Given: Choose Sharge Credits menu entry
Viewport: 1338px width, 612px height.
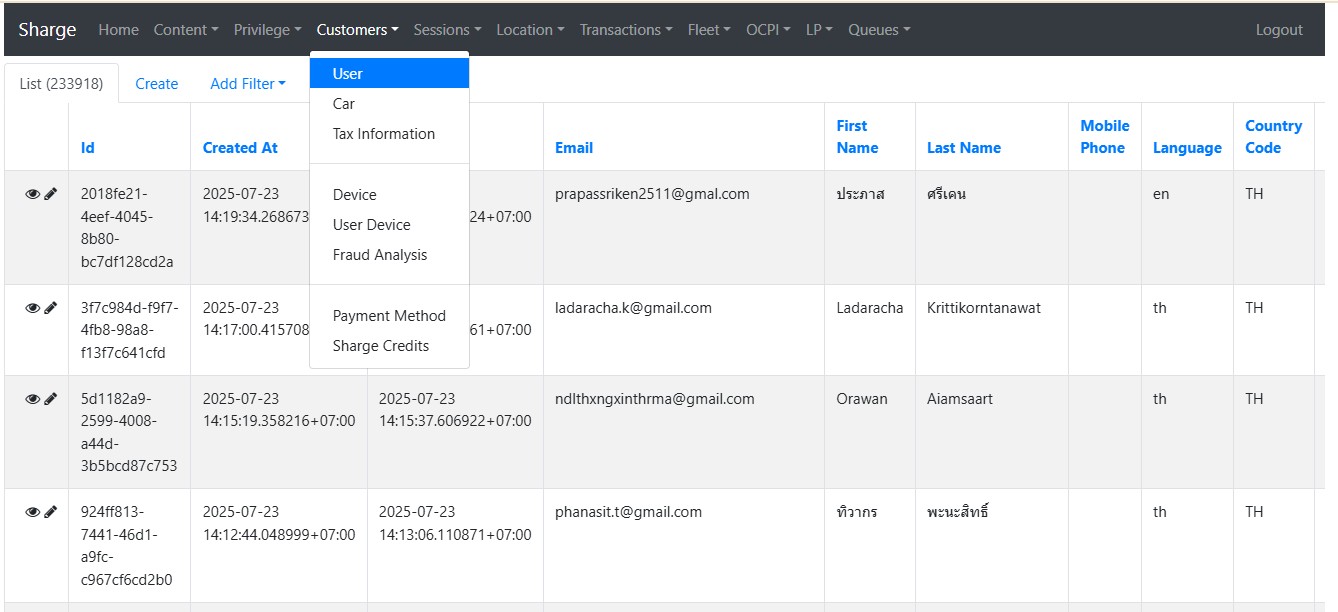Looking at the screenshot, I should pyautogui.click(x=380, y=346).
